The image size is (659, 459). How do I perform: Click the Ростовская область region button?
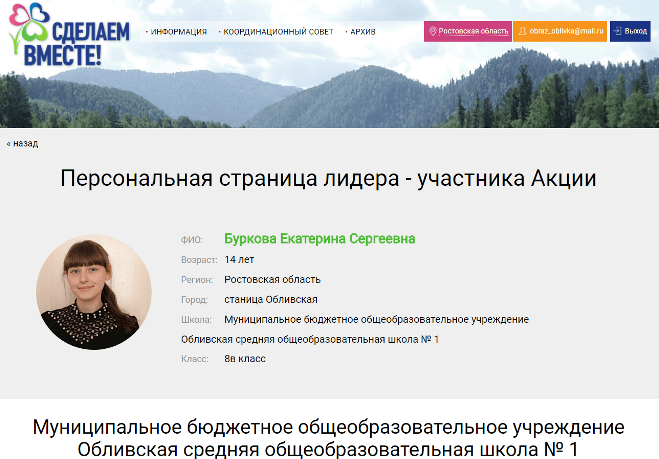[468, 31]
